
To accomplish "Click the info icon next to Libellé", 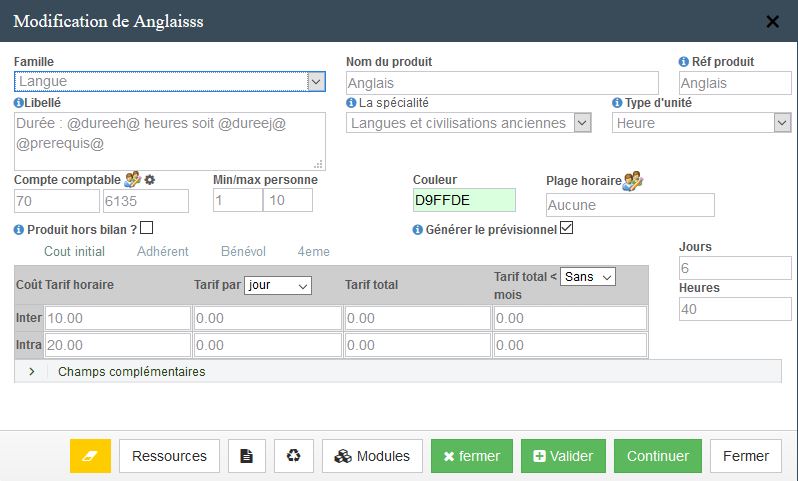I will pos(18,103).
